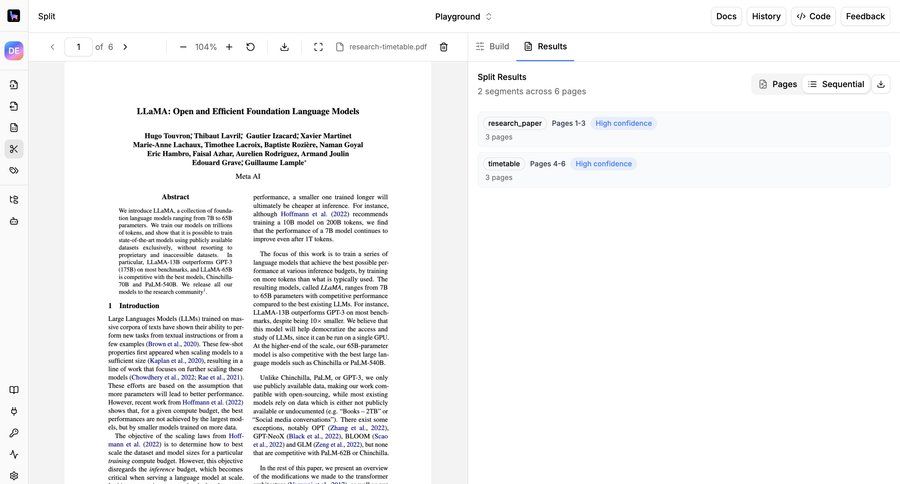Zoom in with the plus icon
Screen dimensions: 900x484
229,47
